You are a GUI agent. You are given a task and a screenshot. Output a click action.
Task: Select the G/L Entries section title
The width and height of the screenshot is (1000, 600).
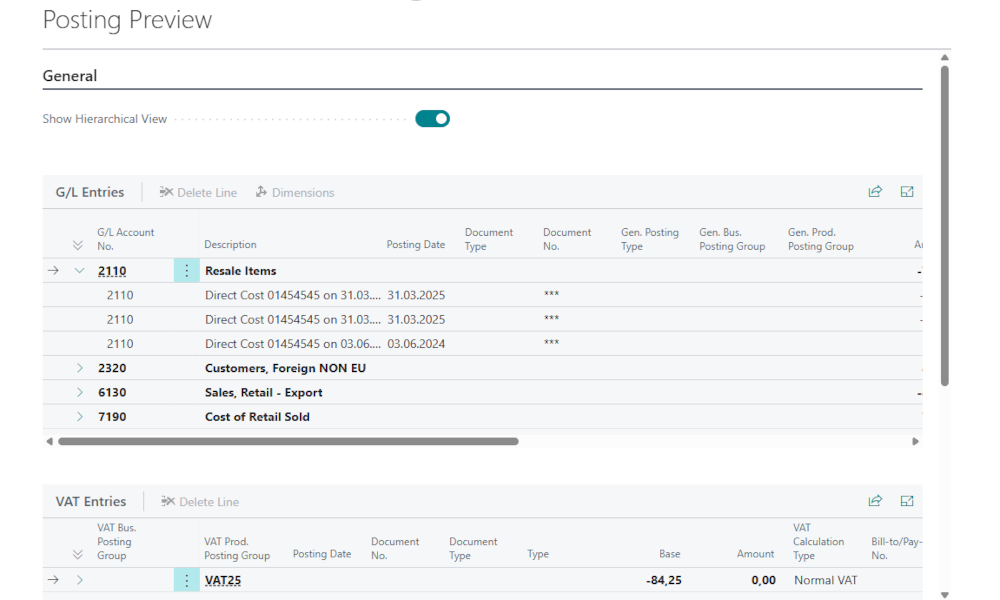pos(90,192)
